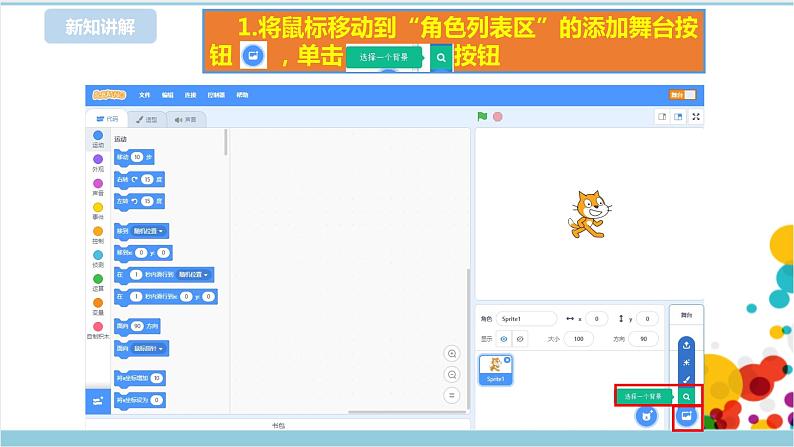Viewport: 794px width, 447px height.
Task: Open the add extension button
Action: pos(98,401)
